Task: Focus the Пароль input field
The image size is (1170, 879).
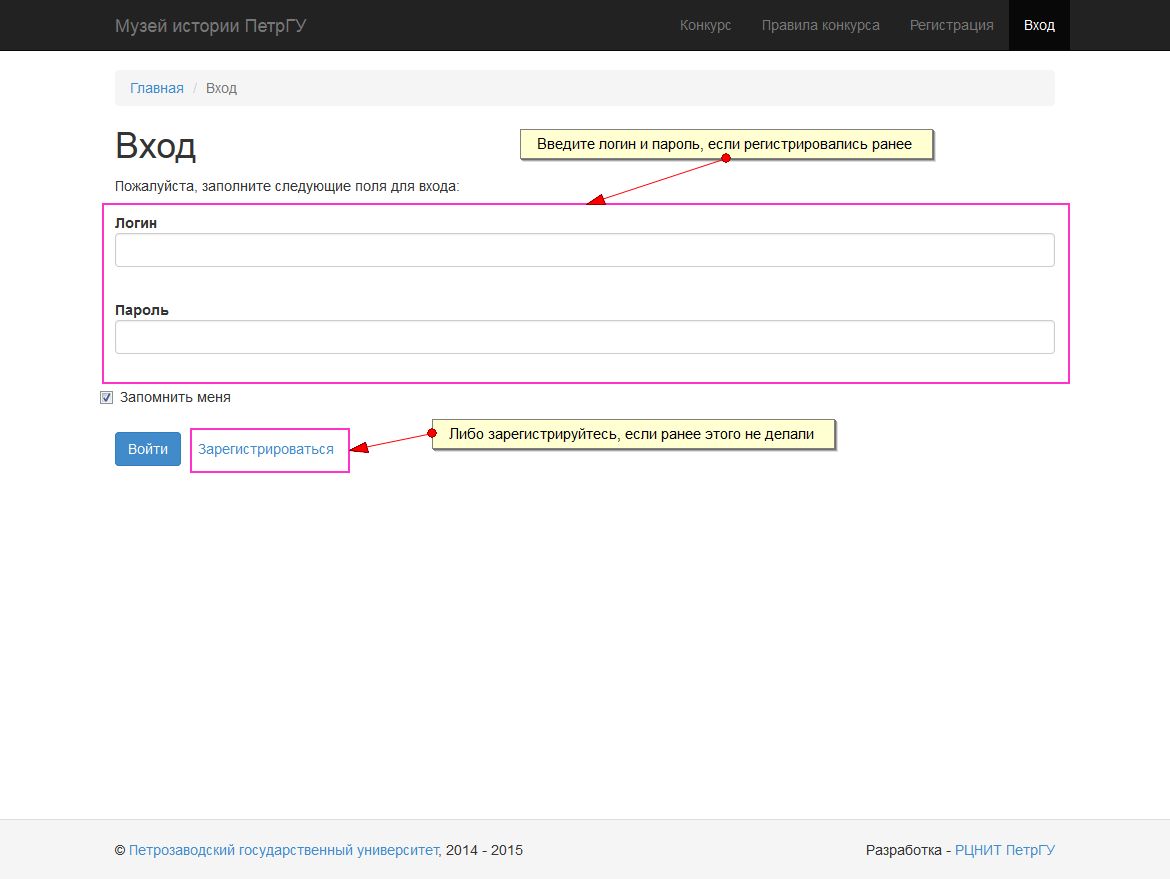Action: click(x=584, y=337)
